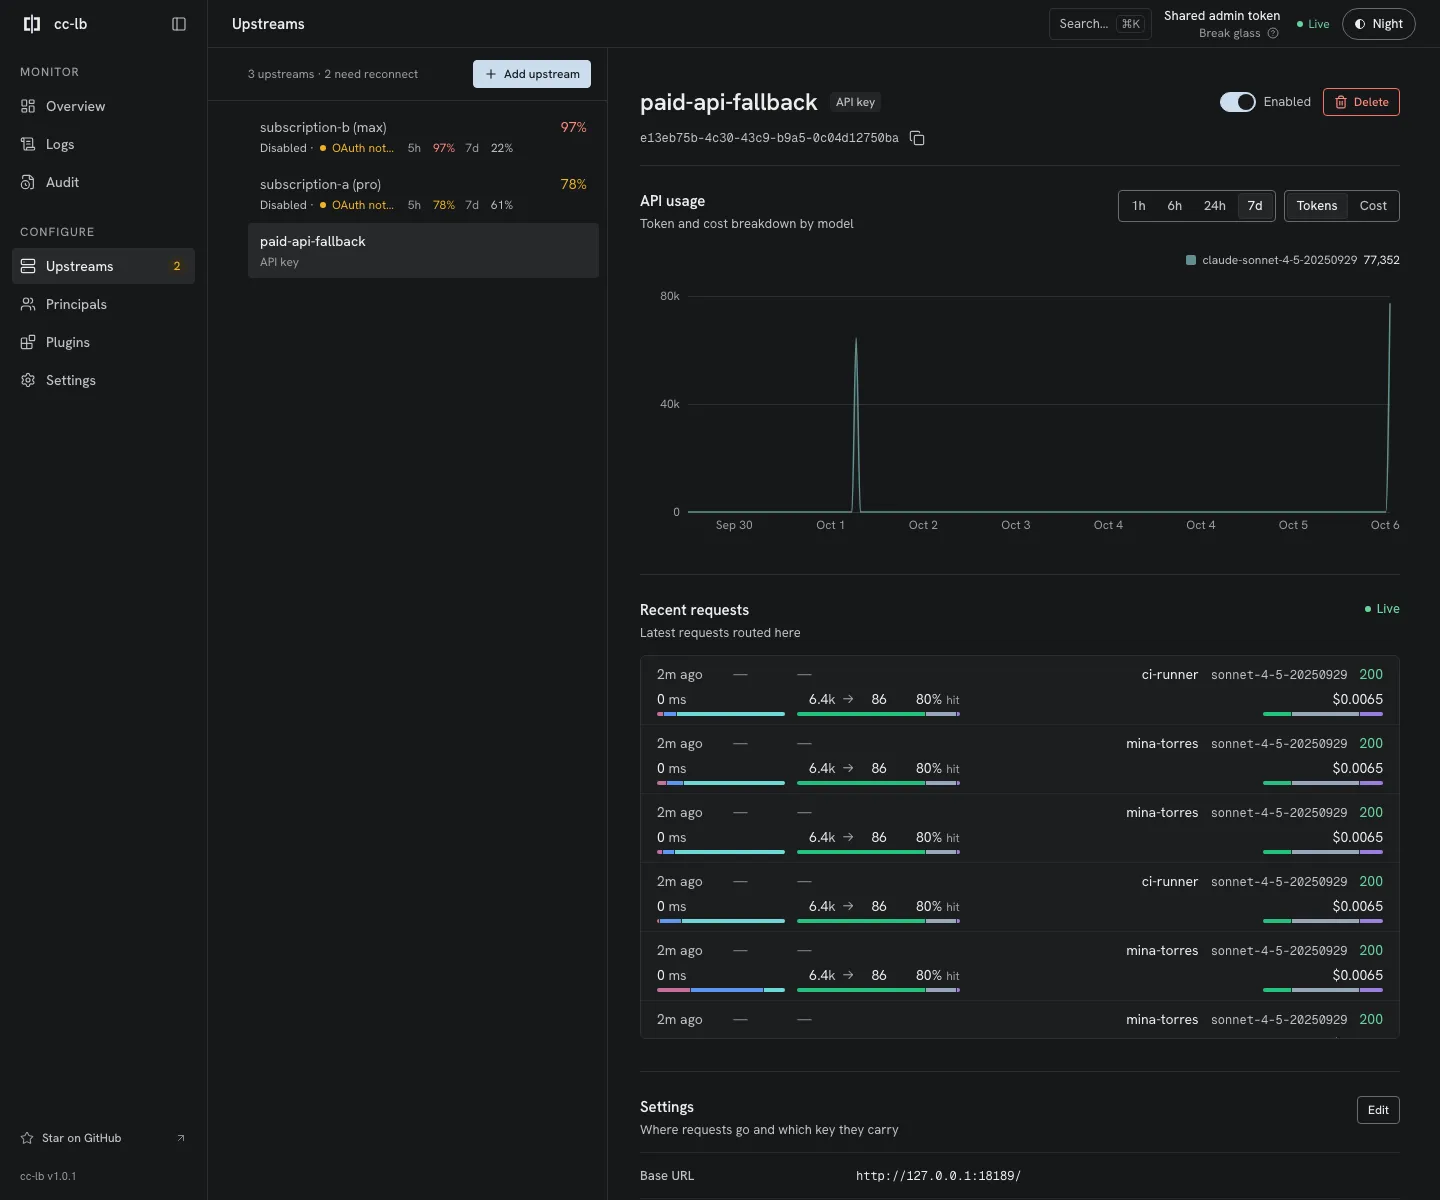
Task: Click the Live indicator in header
Action: pos(1313,24)
